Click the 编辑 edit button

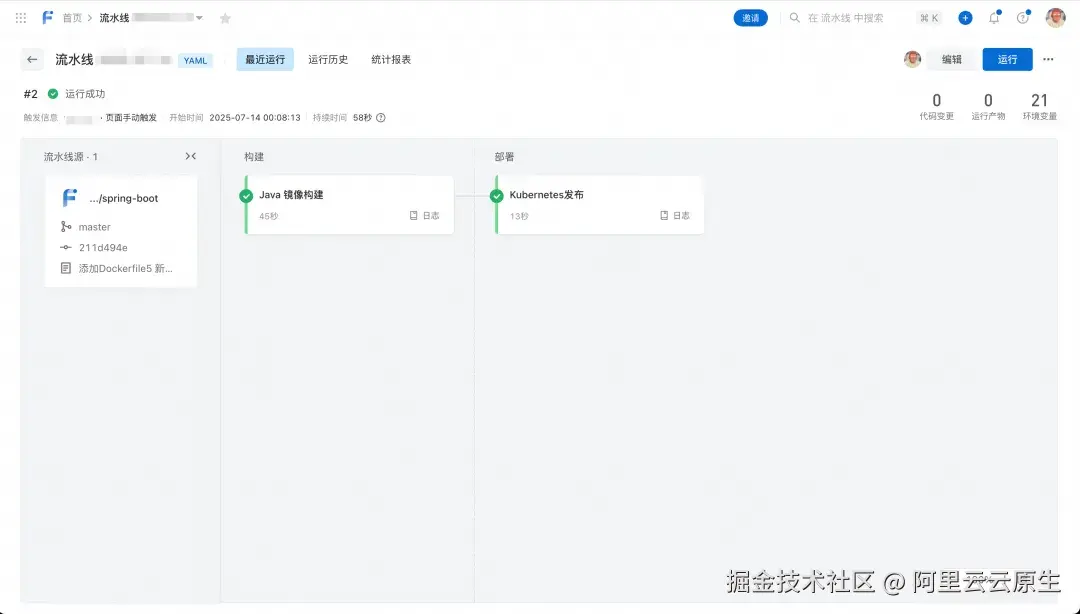click(951, 59)
